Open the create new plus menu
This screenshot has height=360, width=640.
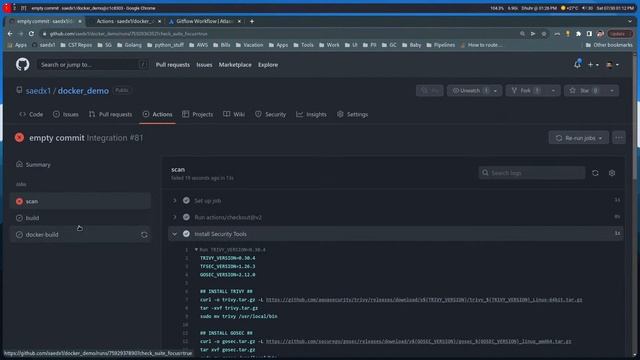tap(593, 64)
